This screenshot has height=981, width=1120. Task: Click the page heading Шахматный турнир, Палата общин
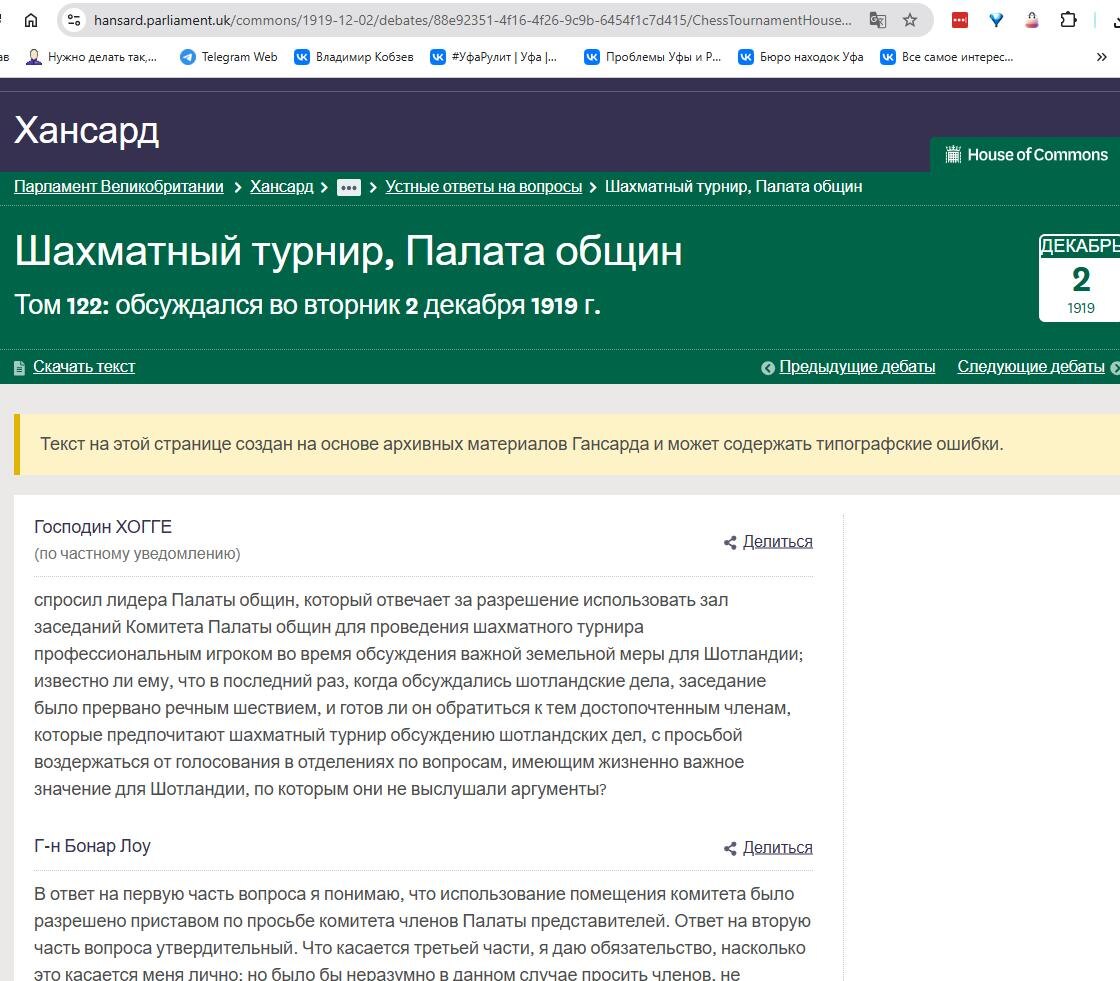349,252
